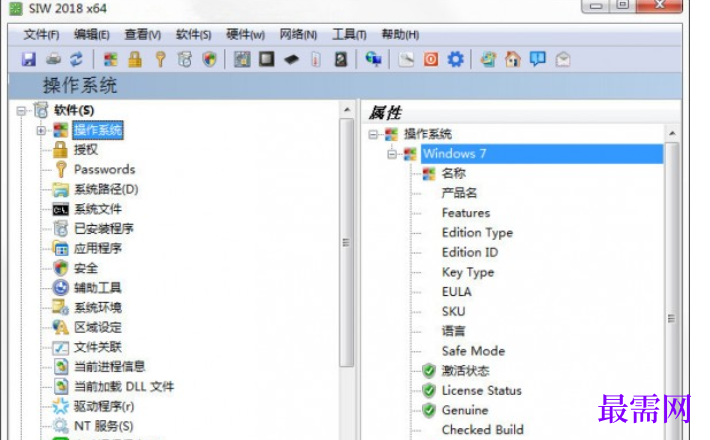This screenshot has height=440, width=710.
Task: Click the envelope mail toolbar icon
Action: [x=562, y=59]
